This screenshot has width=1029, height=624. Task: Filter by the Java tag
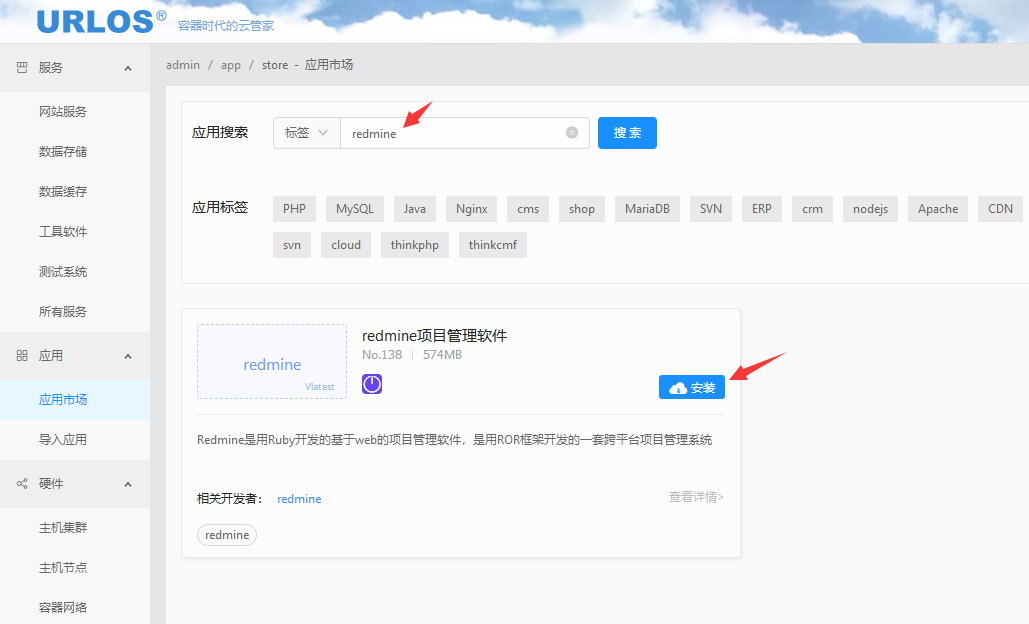(414, 209)
